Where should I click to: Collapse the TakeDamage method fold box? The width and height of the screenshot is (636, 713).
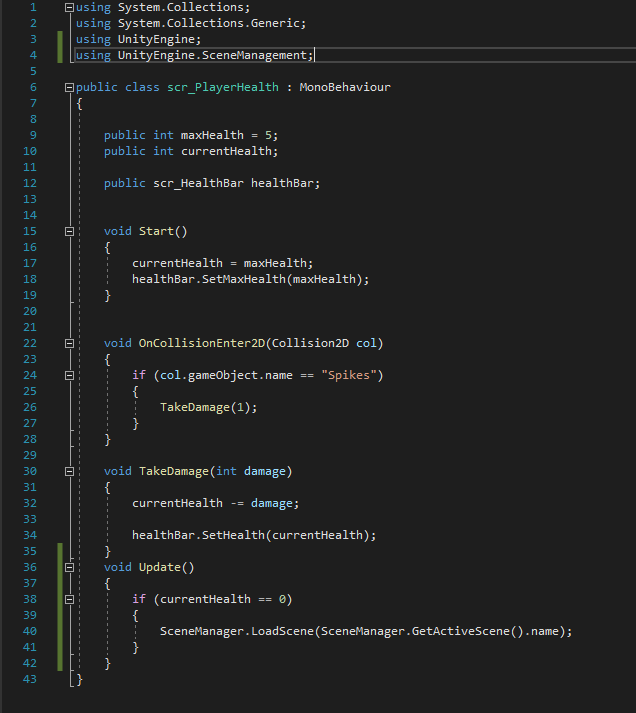(x=69, y=472)
